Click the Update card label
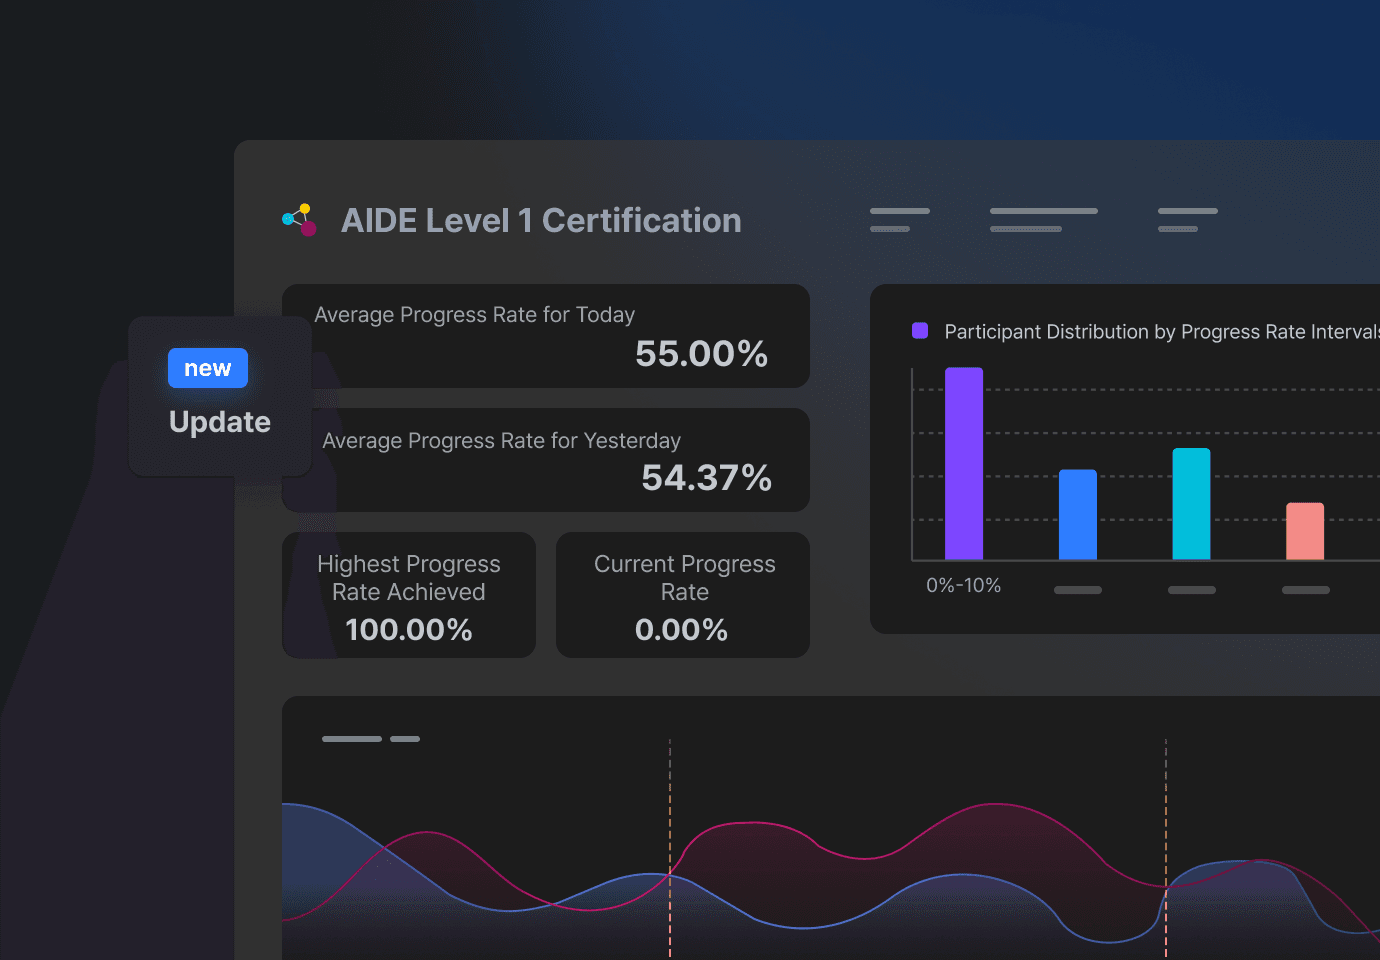Image resolution: width=1380 pixels, height=960 pixels. tap(220, 422)
